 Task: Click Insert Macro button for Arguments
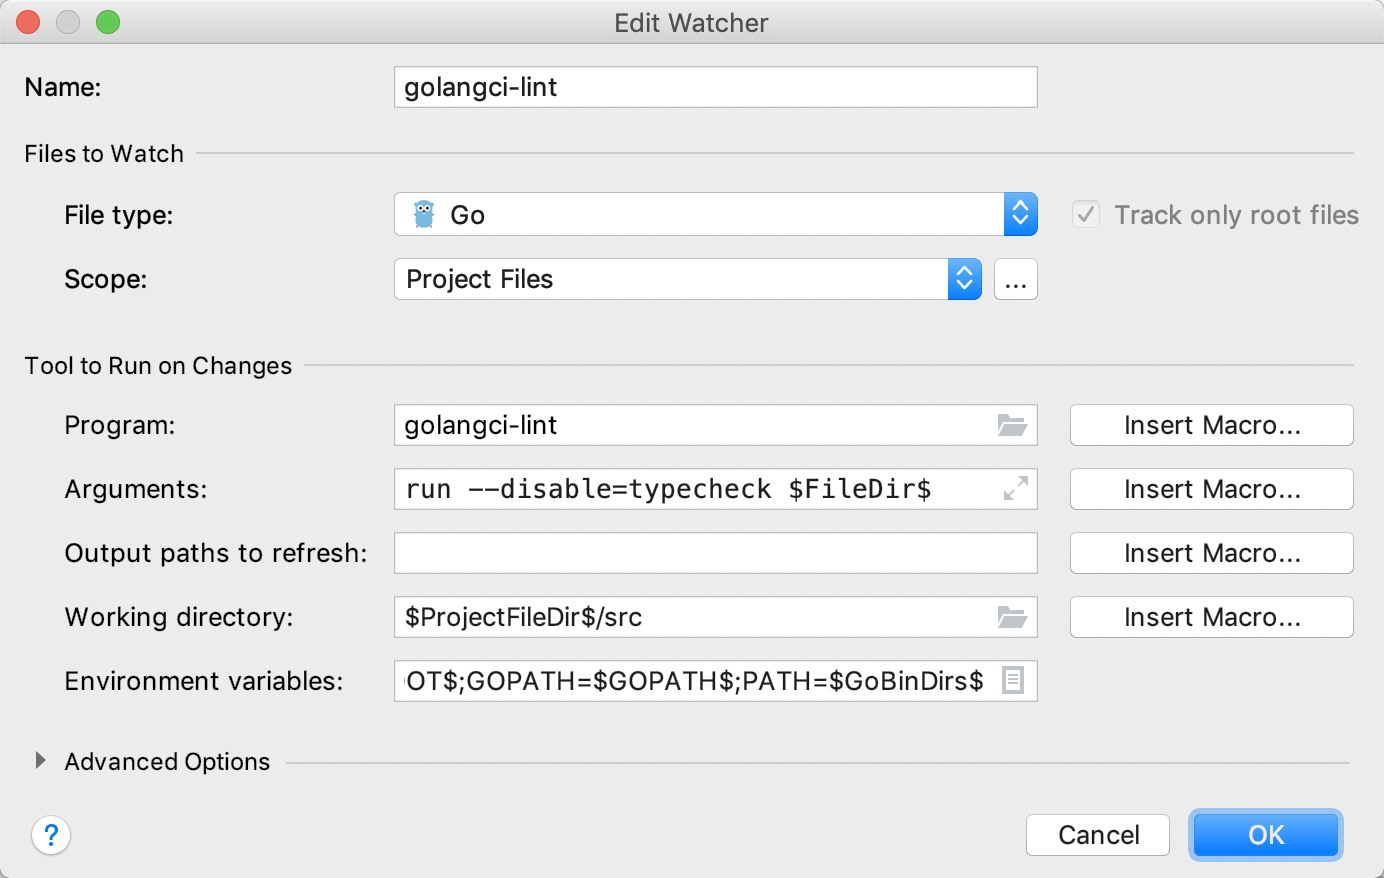(x=1212, y=489)
